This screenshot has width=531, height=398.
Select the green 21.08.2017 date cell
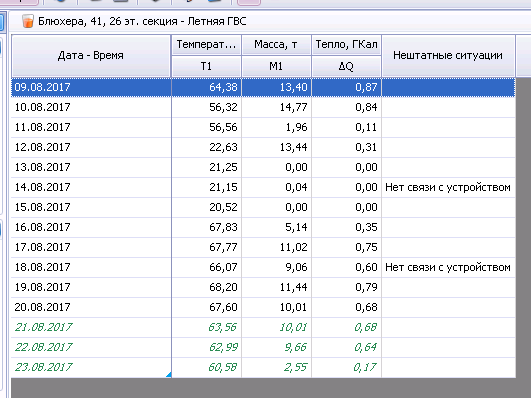click(x=91, y=327)
